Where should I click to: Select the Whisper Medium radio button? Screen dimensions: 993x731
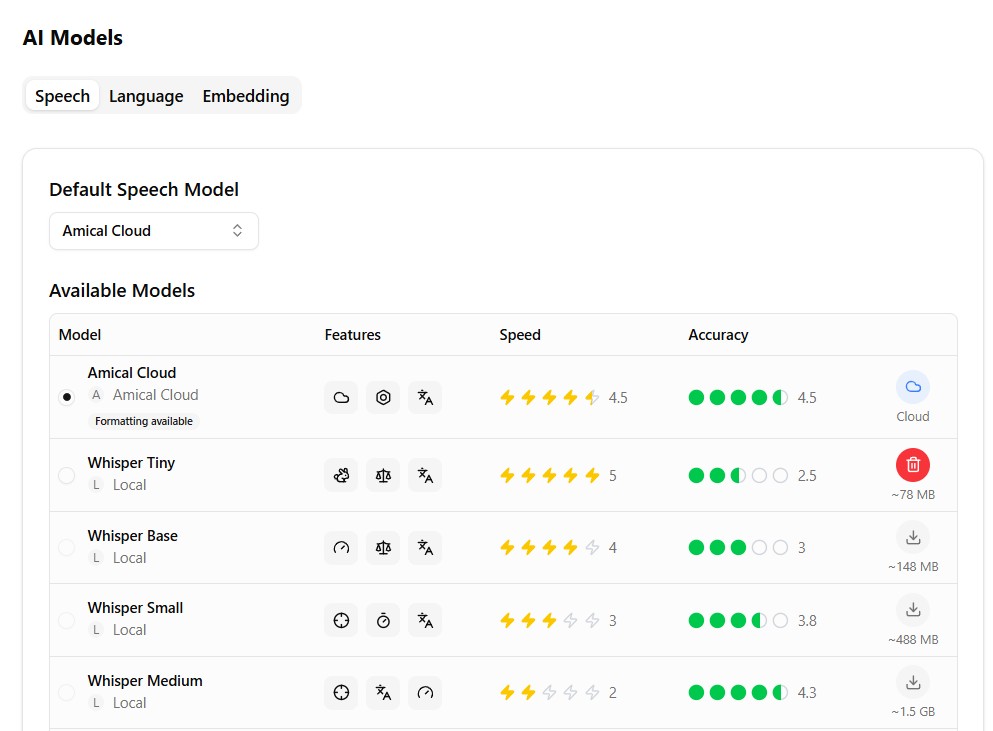tap(66, 692)
